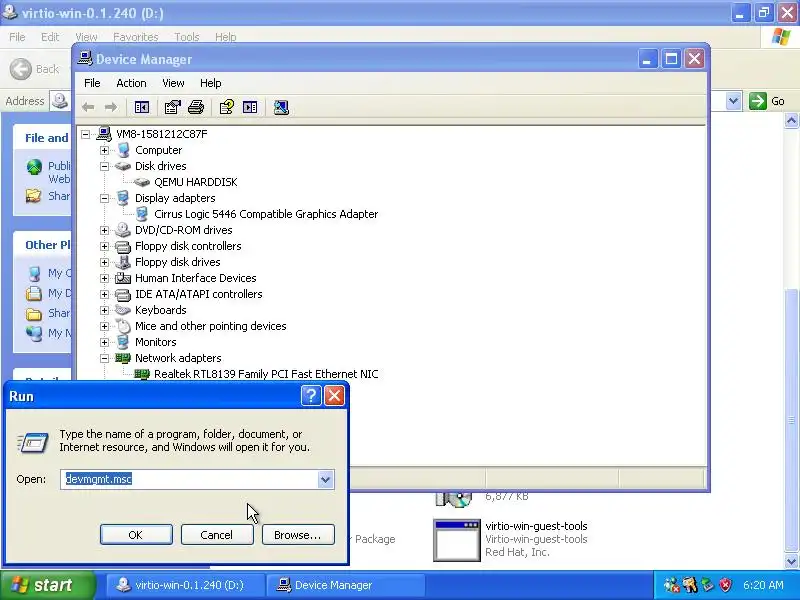Expand the Floppy disk drives node

105,262
